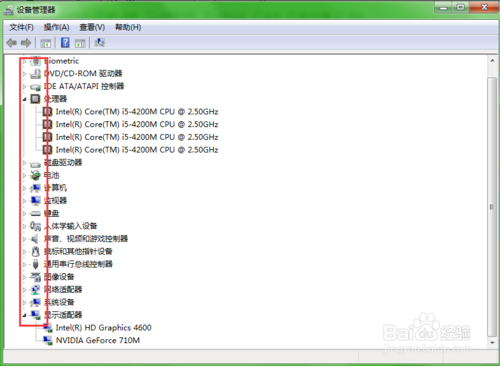Select the Biometric device category icon
Screen dimensions: 500x366
pyautogui.click(x=36, y=61)
